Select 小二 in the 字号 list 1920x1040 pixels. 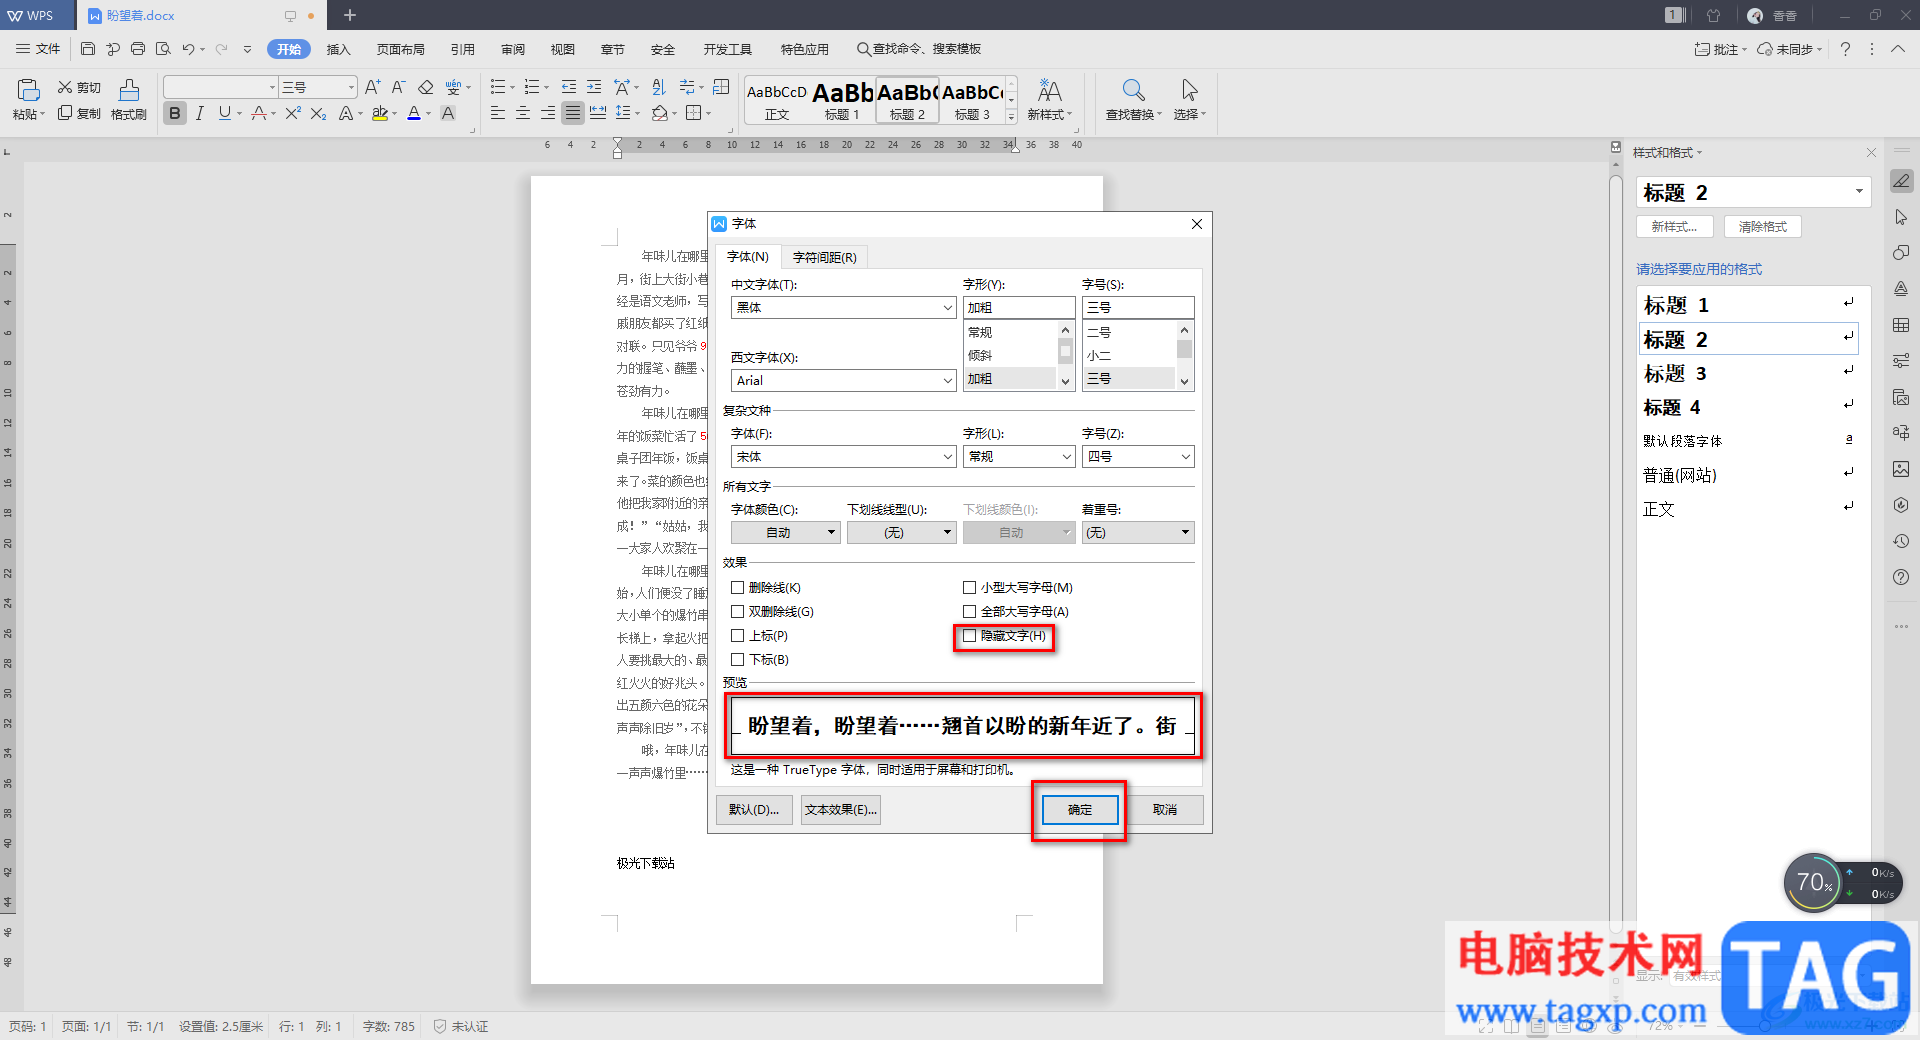point(1129,356)
